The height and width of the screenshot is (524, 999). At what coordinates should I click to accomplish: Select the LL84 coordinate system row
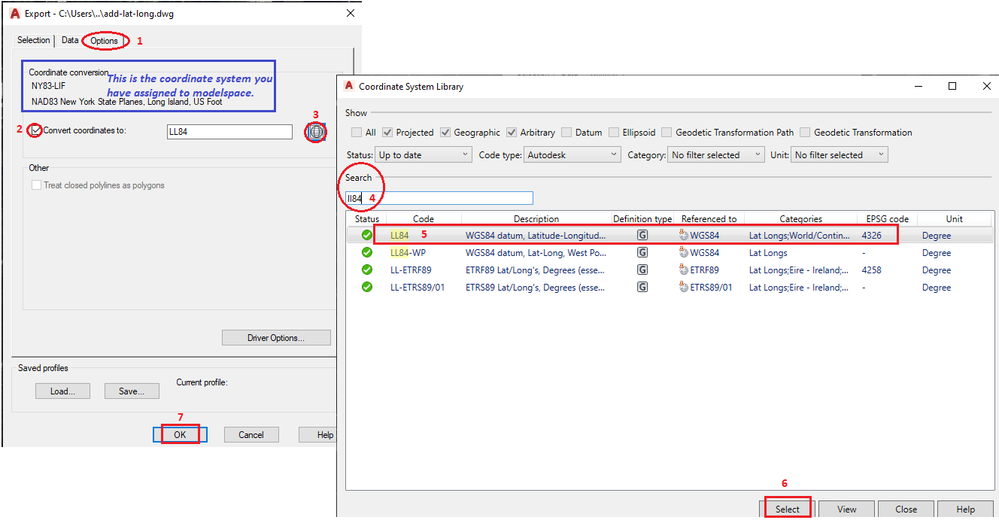pos(669,235)
